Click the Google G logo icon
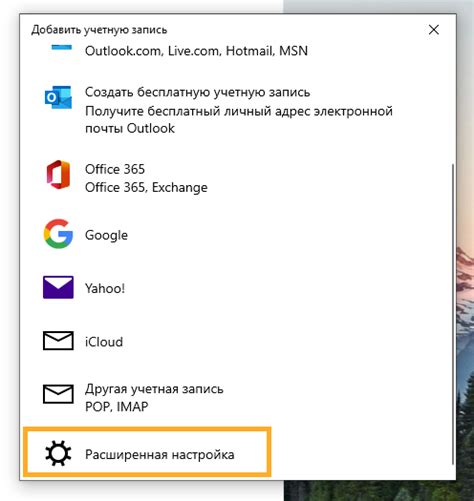Image resolution: width=474 pixels, height=501 pixels. click(58, 234)
